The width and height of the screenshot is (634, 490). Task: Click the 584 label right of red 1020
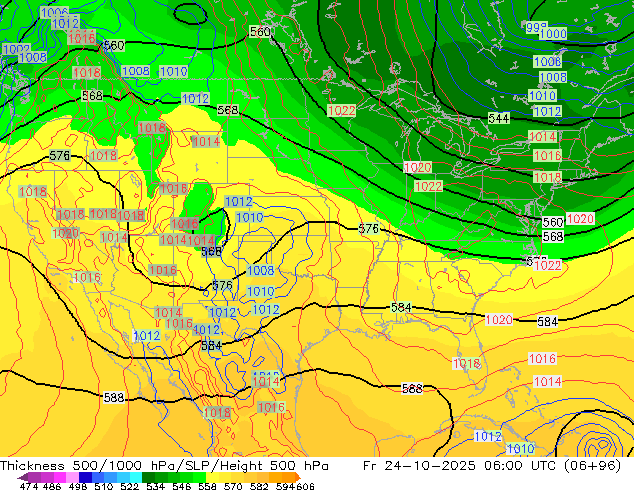547,322
